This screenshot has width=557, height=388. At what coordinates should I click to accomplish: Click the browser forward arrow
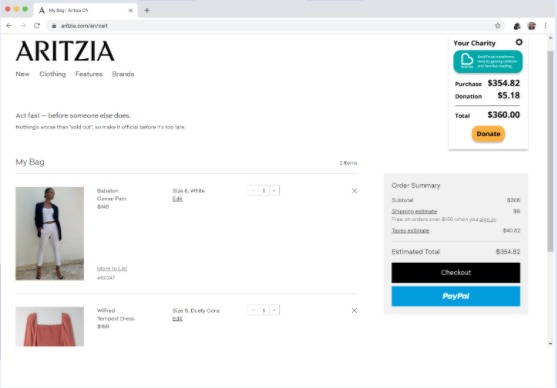point(23,26)
